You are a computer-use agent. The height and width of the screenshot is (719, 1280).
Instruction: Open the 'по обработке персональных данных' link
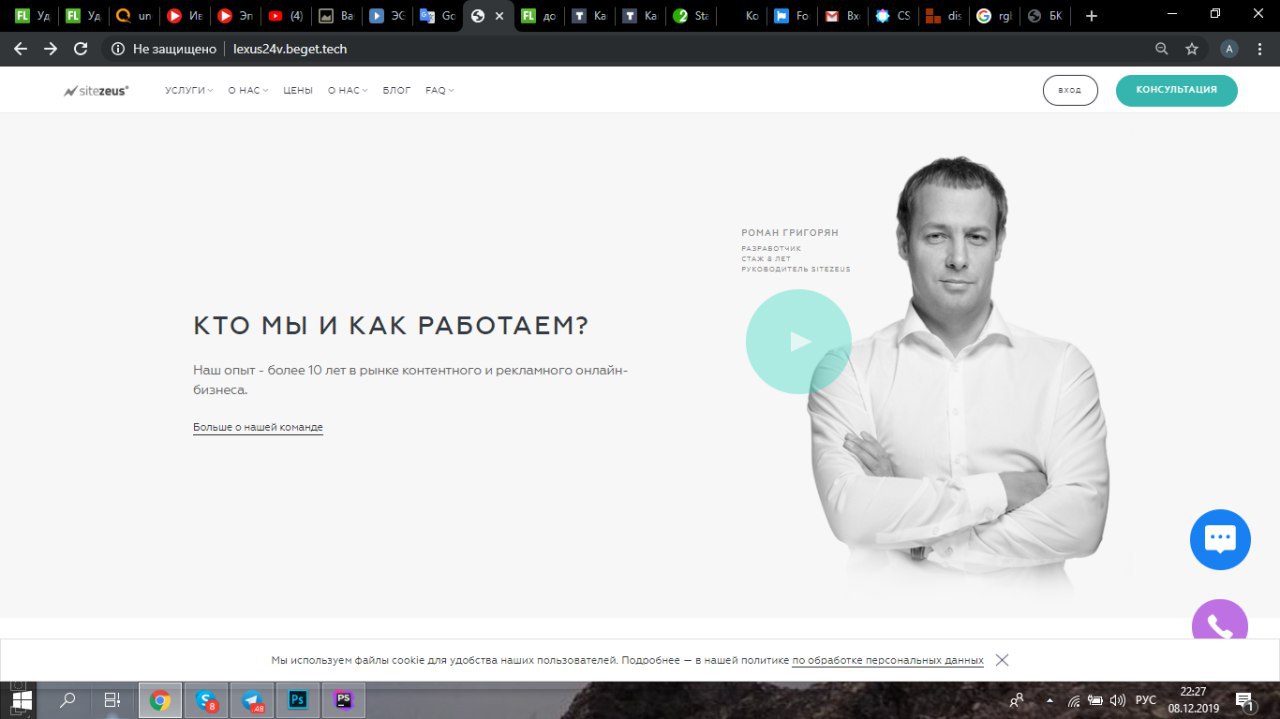click(x=888, y=661)
